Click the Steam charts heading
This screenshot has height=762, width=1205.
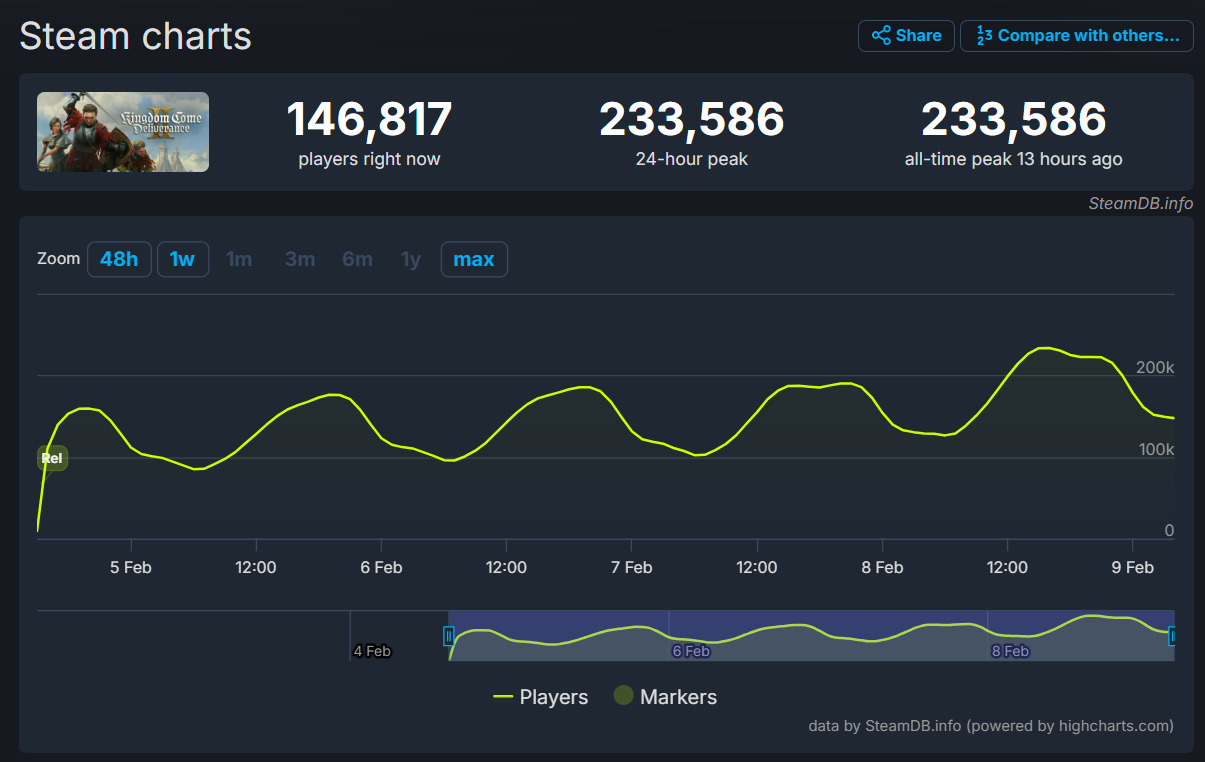pos(136,36)
